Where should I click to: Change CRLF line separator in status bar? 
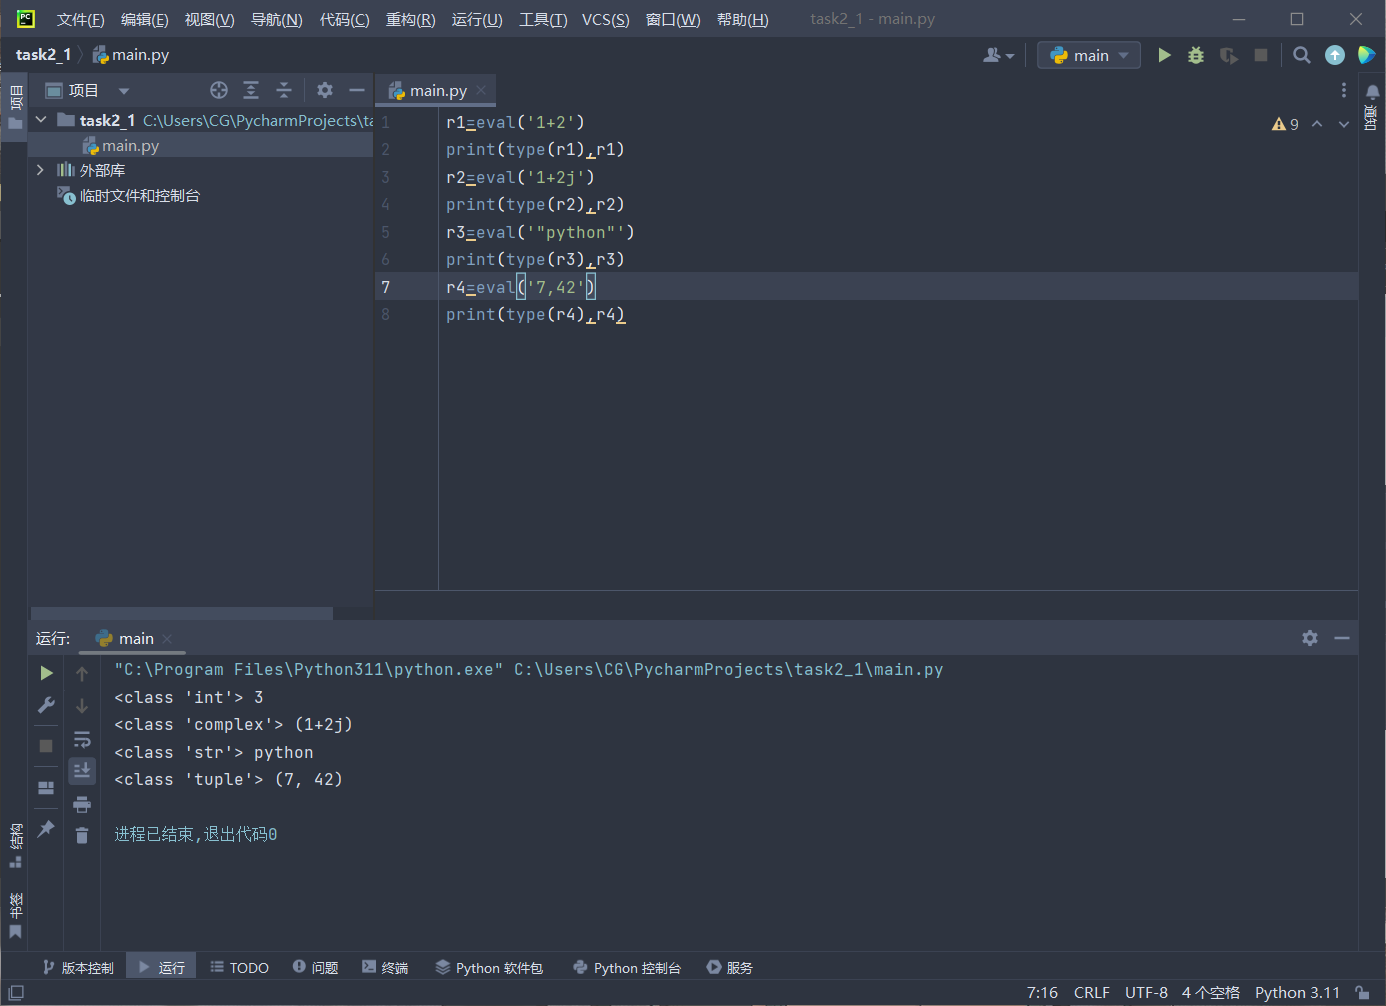(x=1092, y=992)
